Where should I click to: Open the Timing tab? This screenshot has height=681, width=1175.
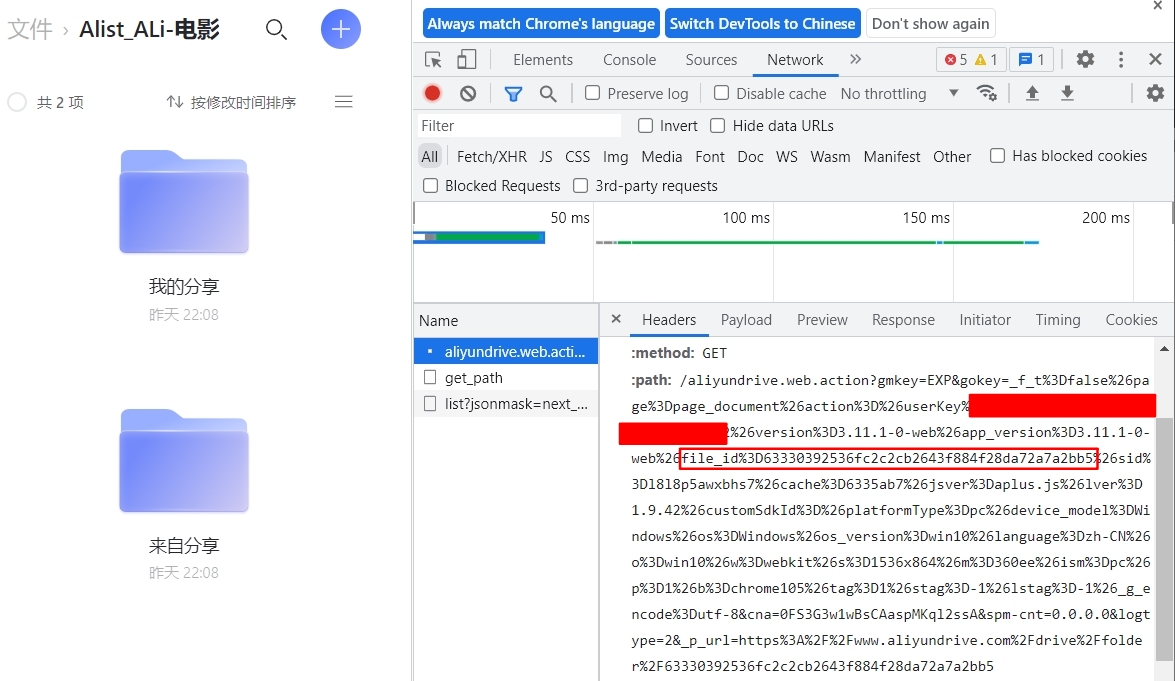pyautogui.click(x=1057, y=320)
